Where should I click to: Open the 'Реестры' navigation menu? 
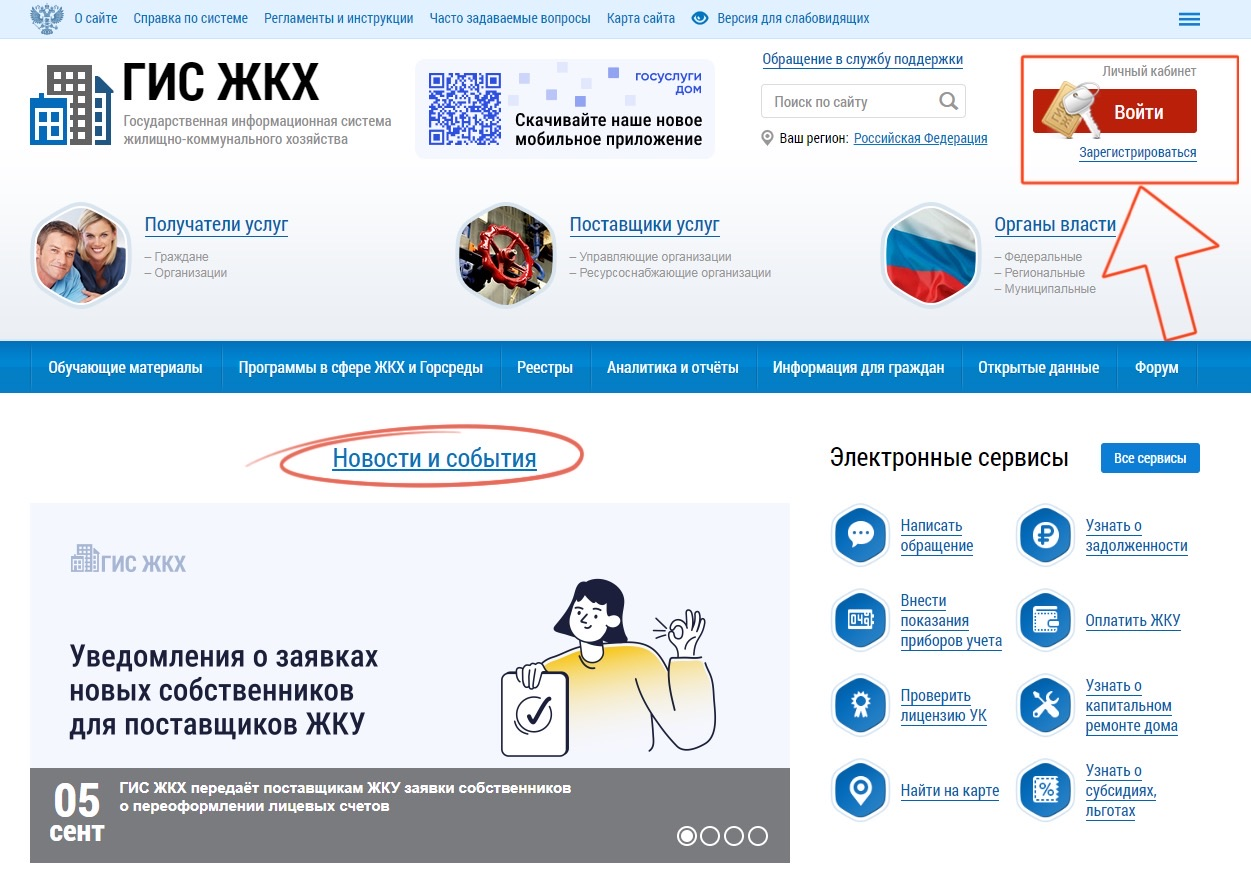coord(545,367)
